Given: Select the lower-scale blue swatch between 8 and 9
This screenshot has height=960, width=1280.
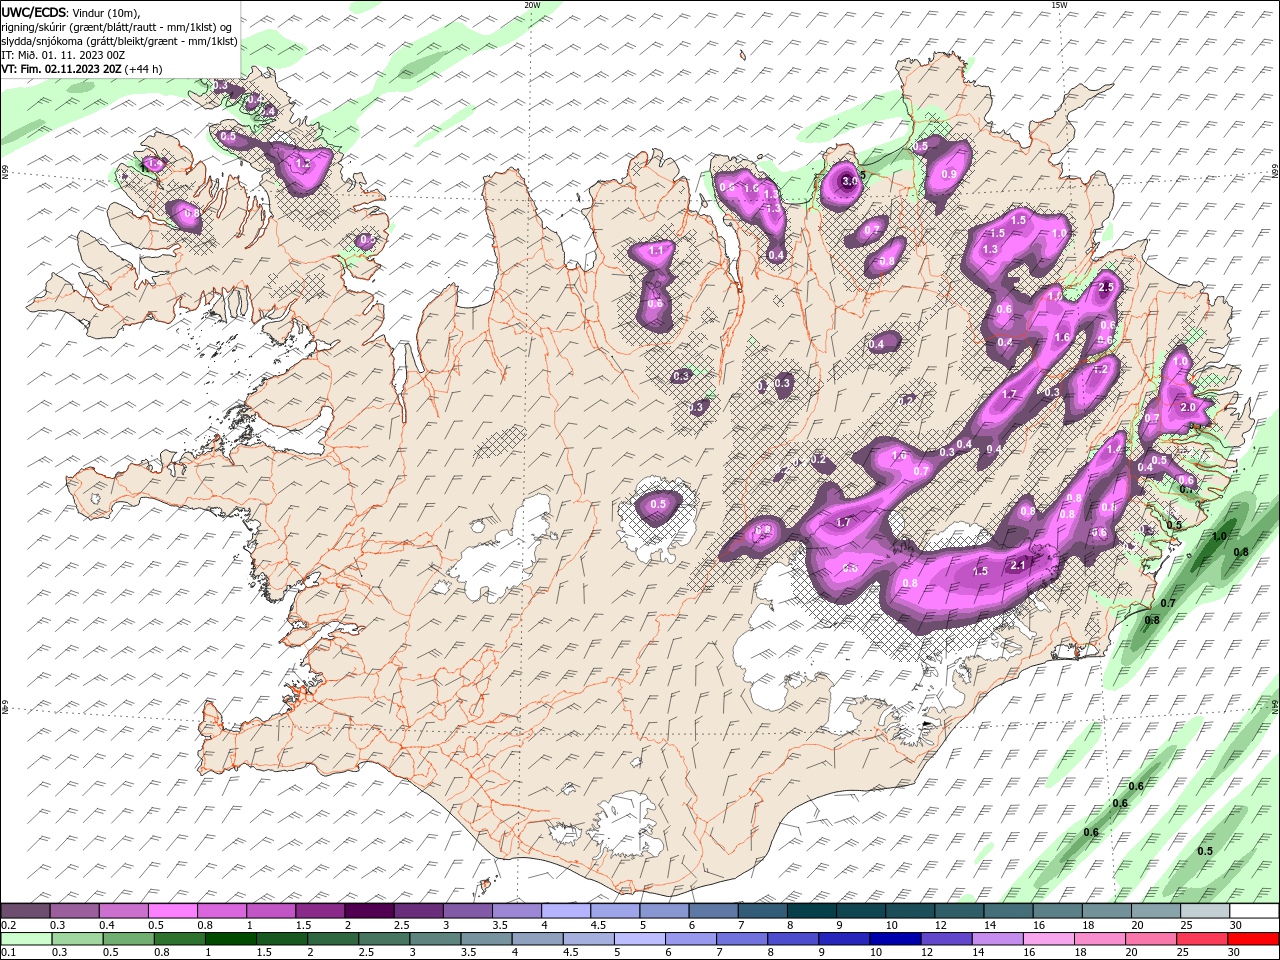Looking at the screenshot, I should click(x=791, y=939).
